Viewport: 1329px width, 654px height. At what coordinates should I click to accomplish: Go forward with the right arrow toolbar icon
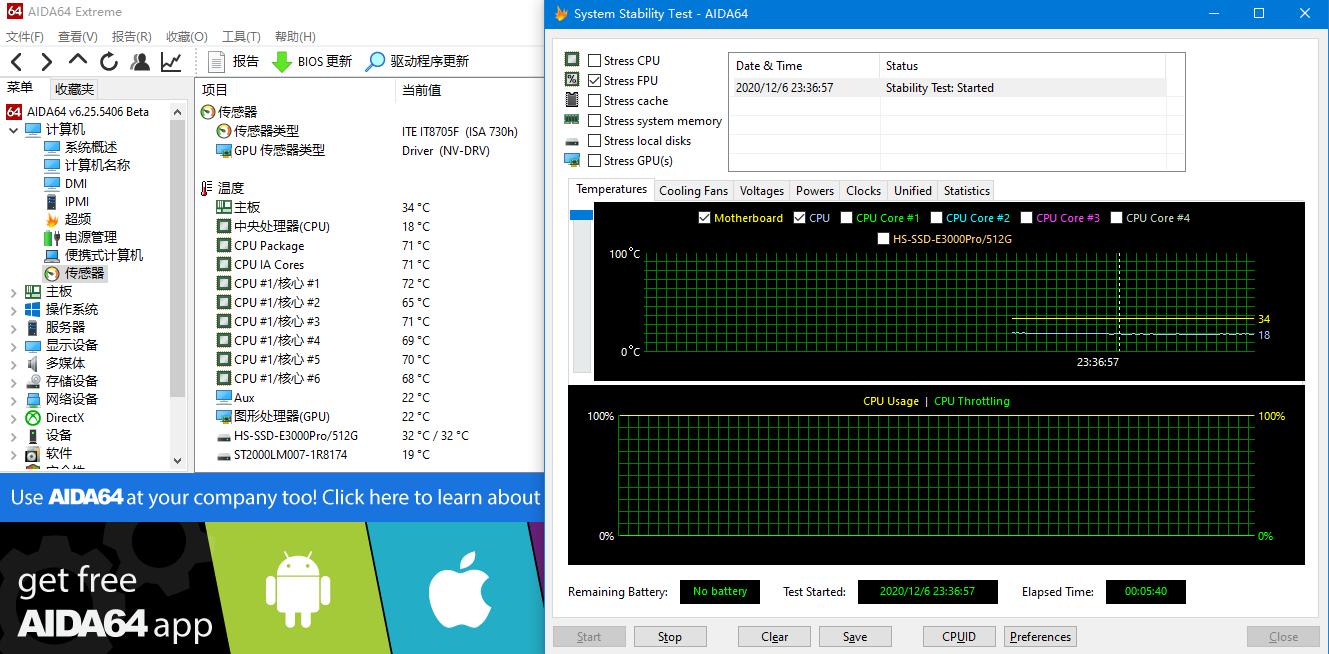pyautogui.click(x=46, y=62)
